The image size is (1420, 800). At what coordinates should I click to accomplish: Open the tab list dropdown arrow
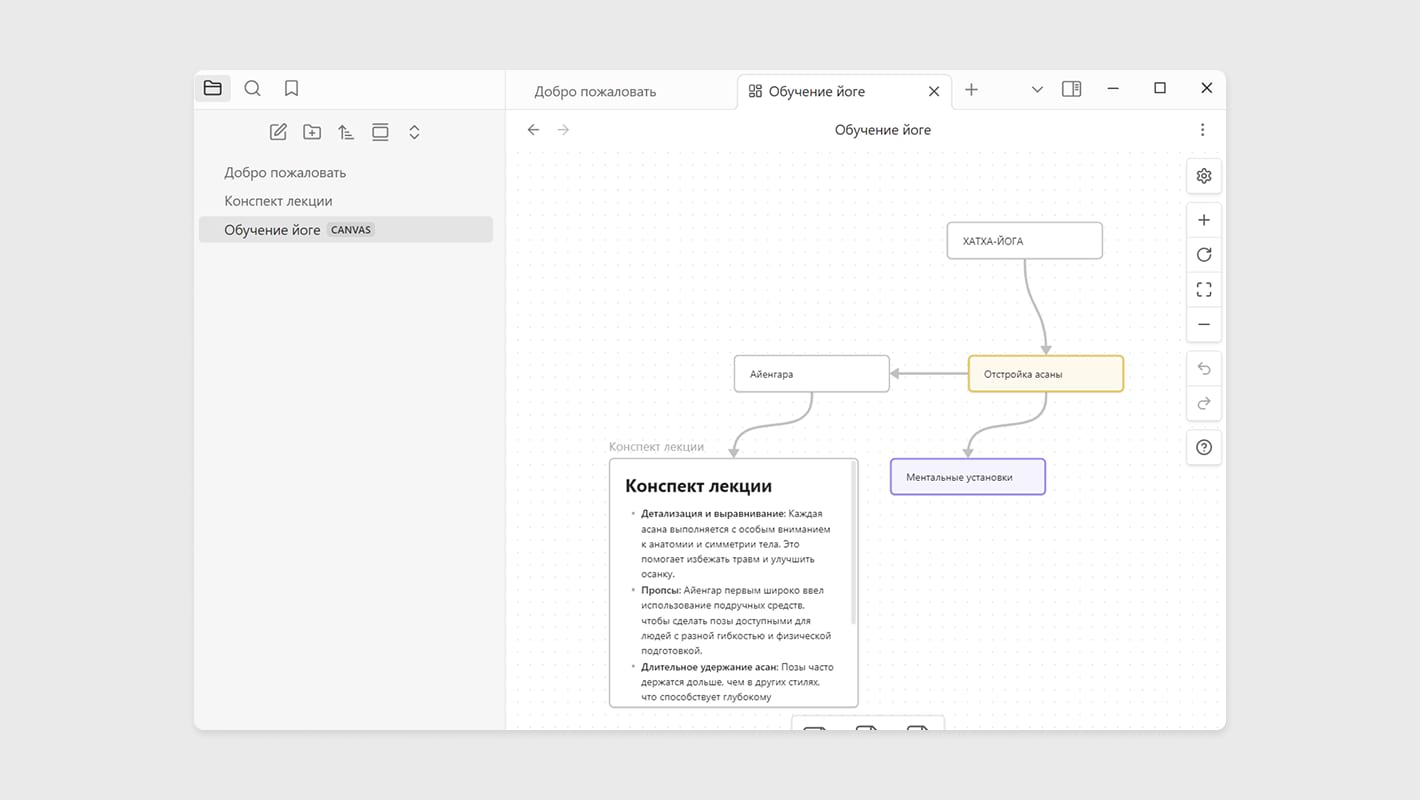pyautogui.click(x=1037, y=90)
